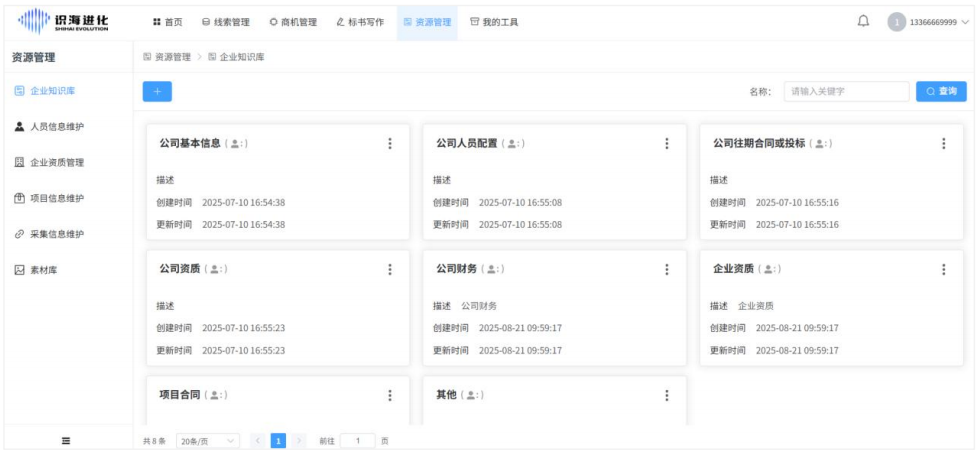The image size is (978, 452).
Task: Click the notification bell icon
Action: coord(863,22)
